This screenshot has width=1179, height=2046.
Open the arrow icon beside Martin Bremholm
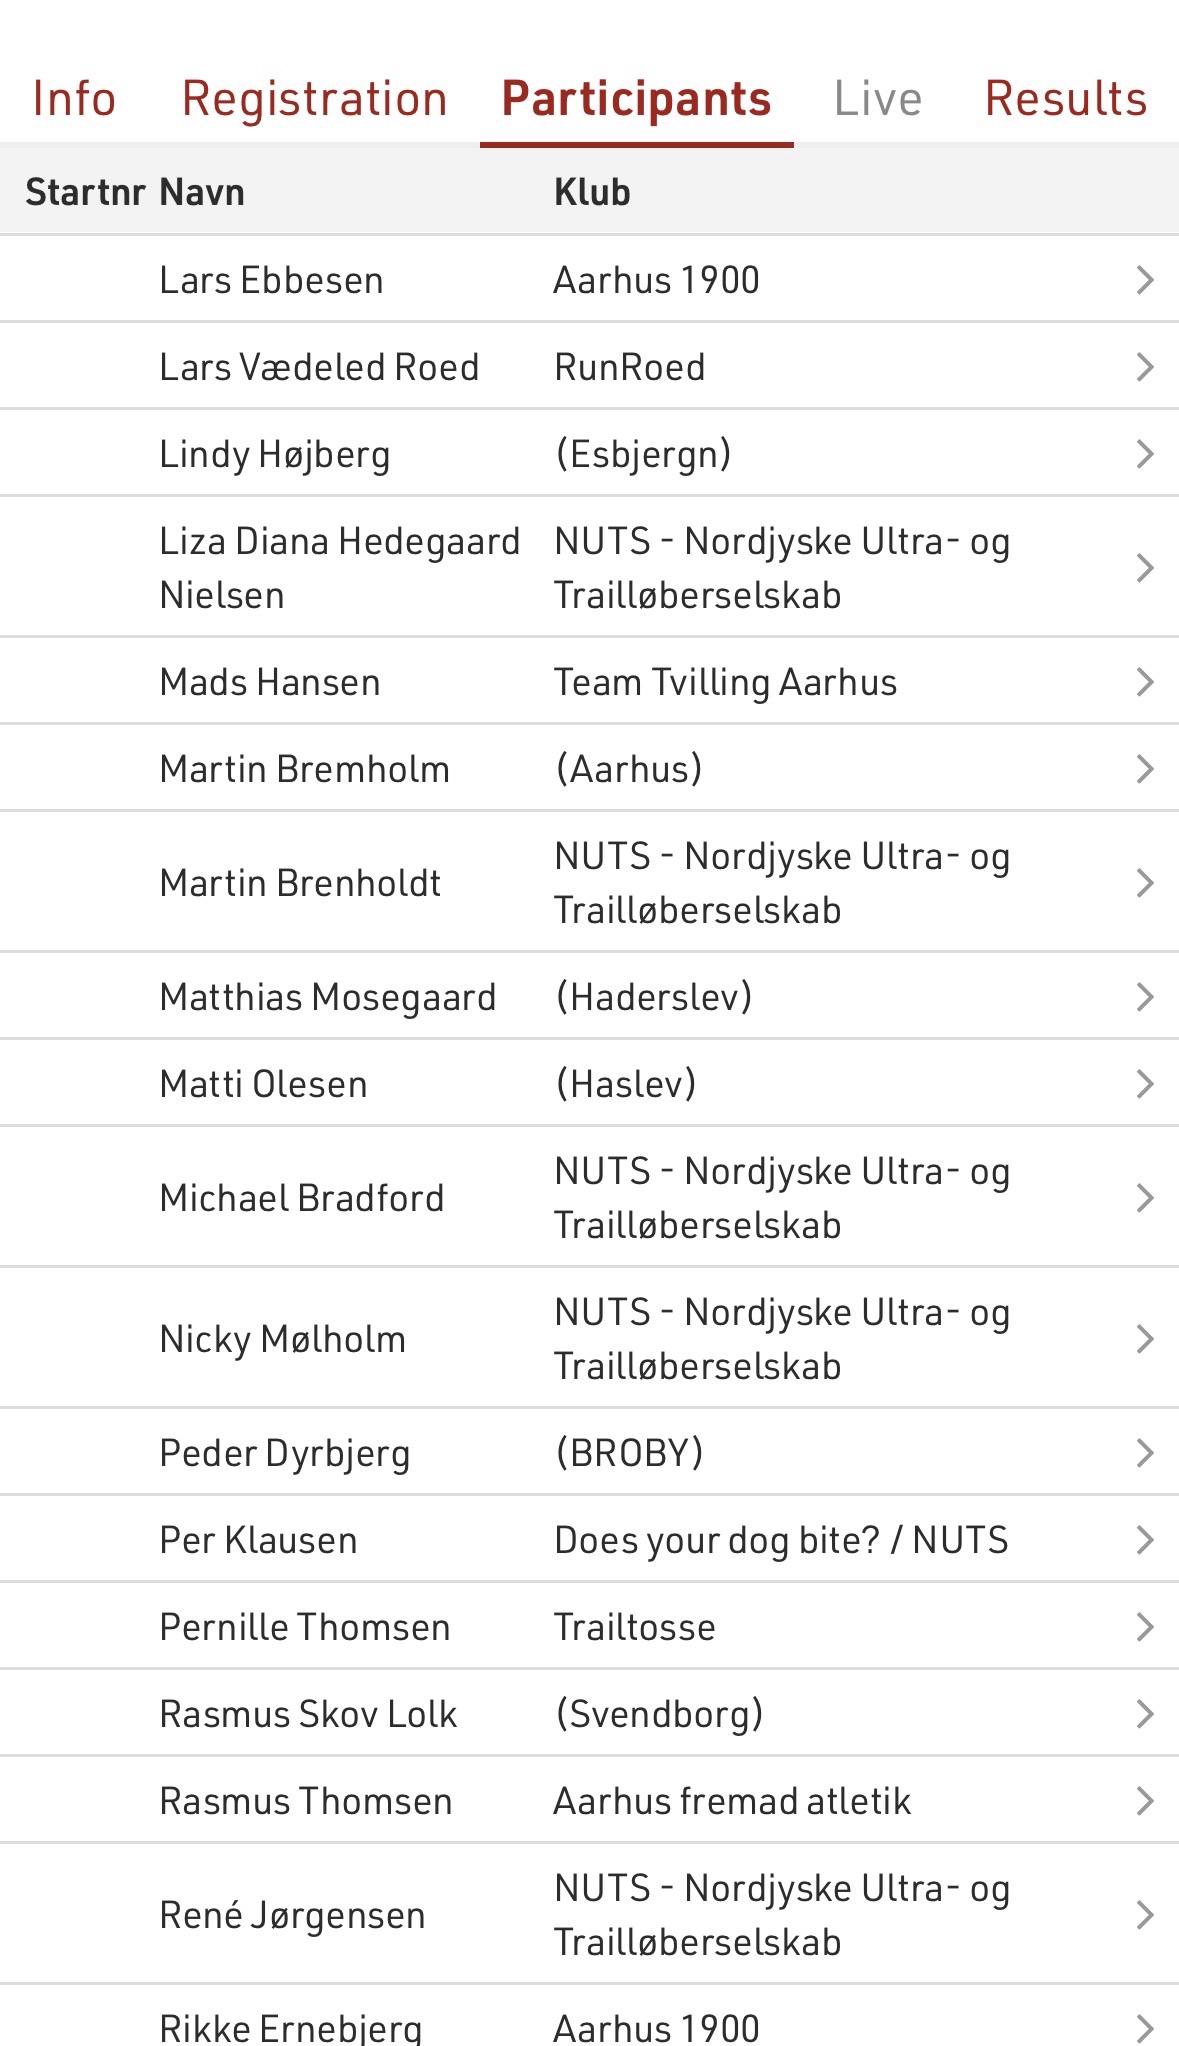click(1146, 769)
